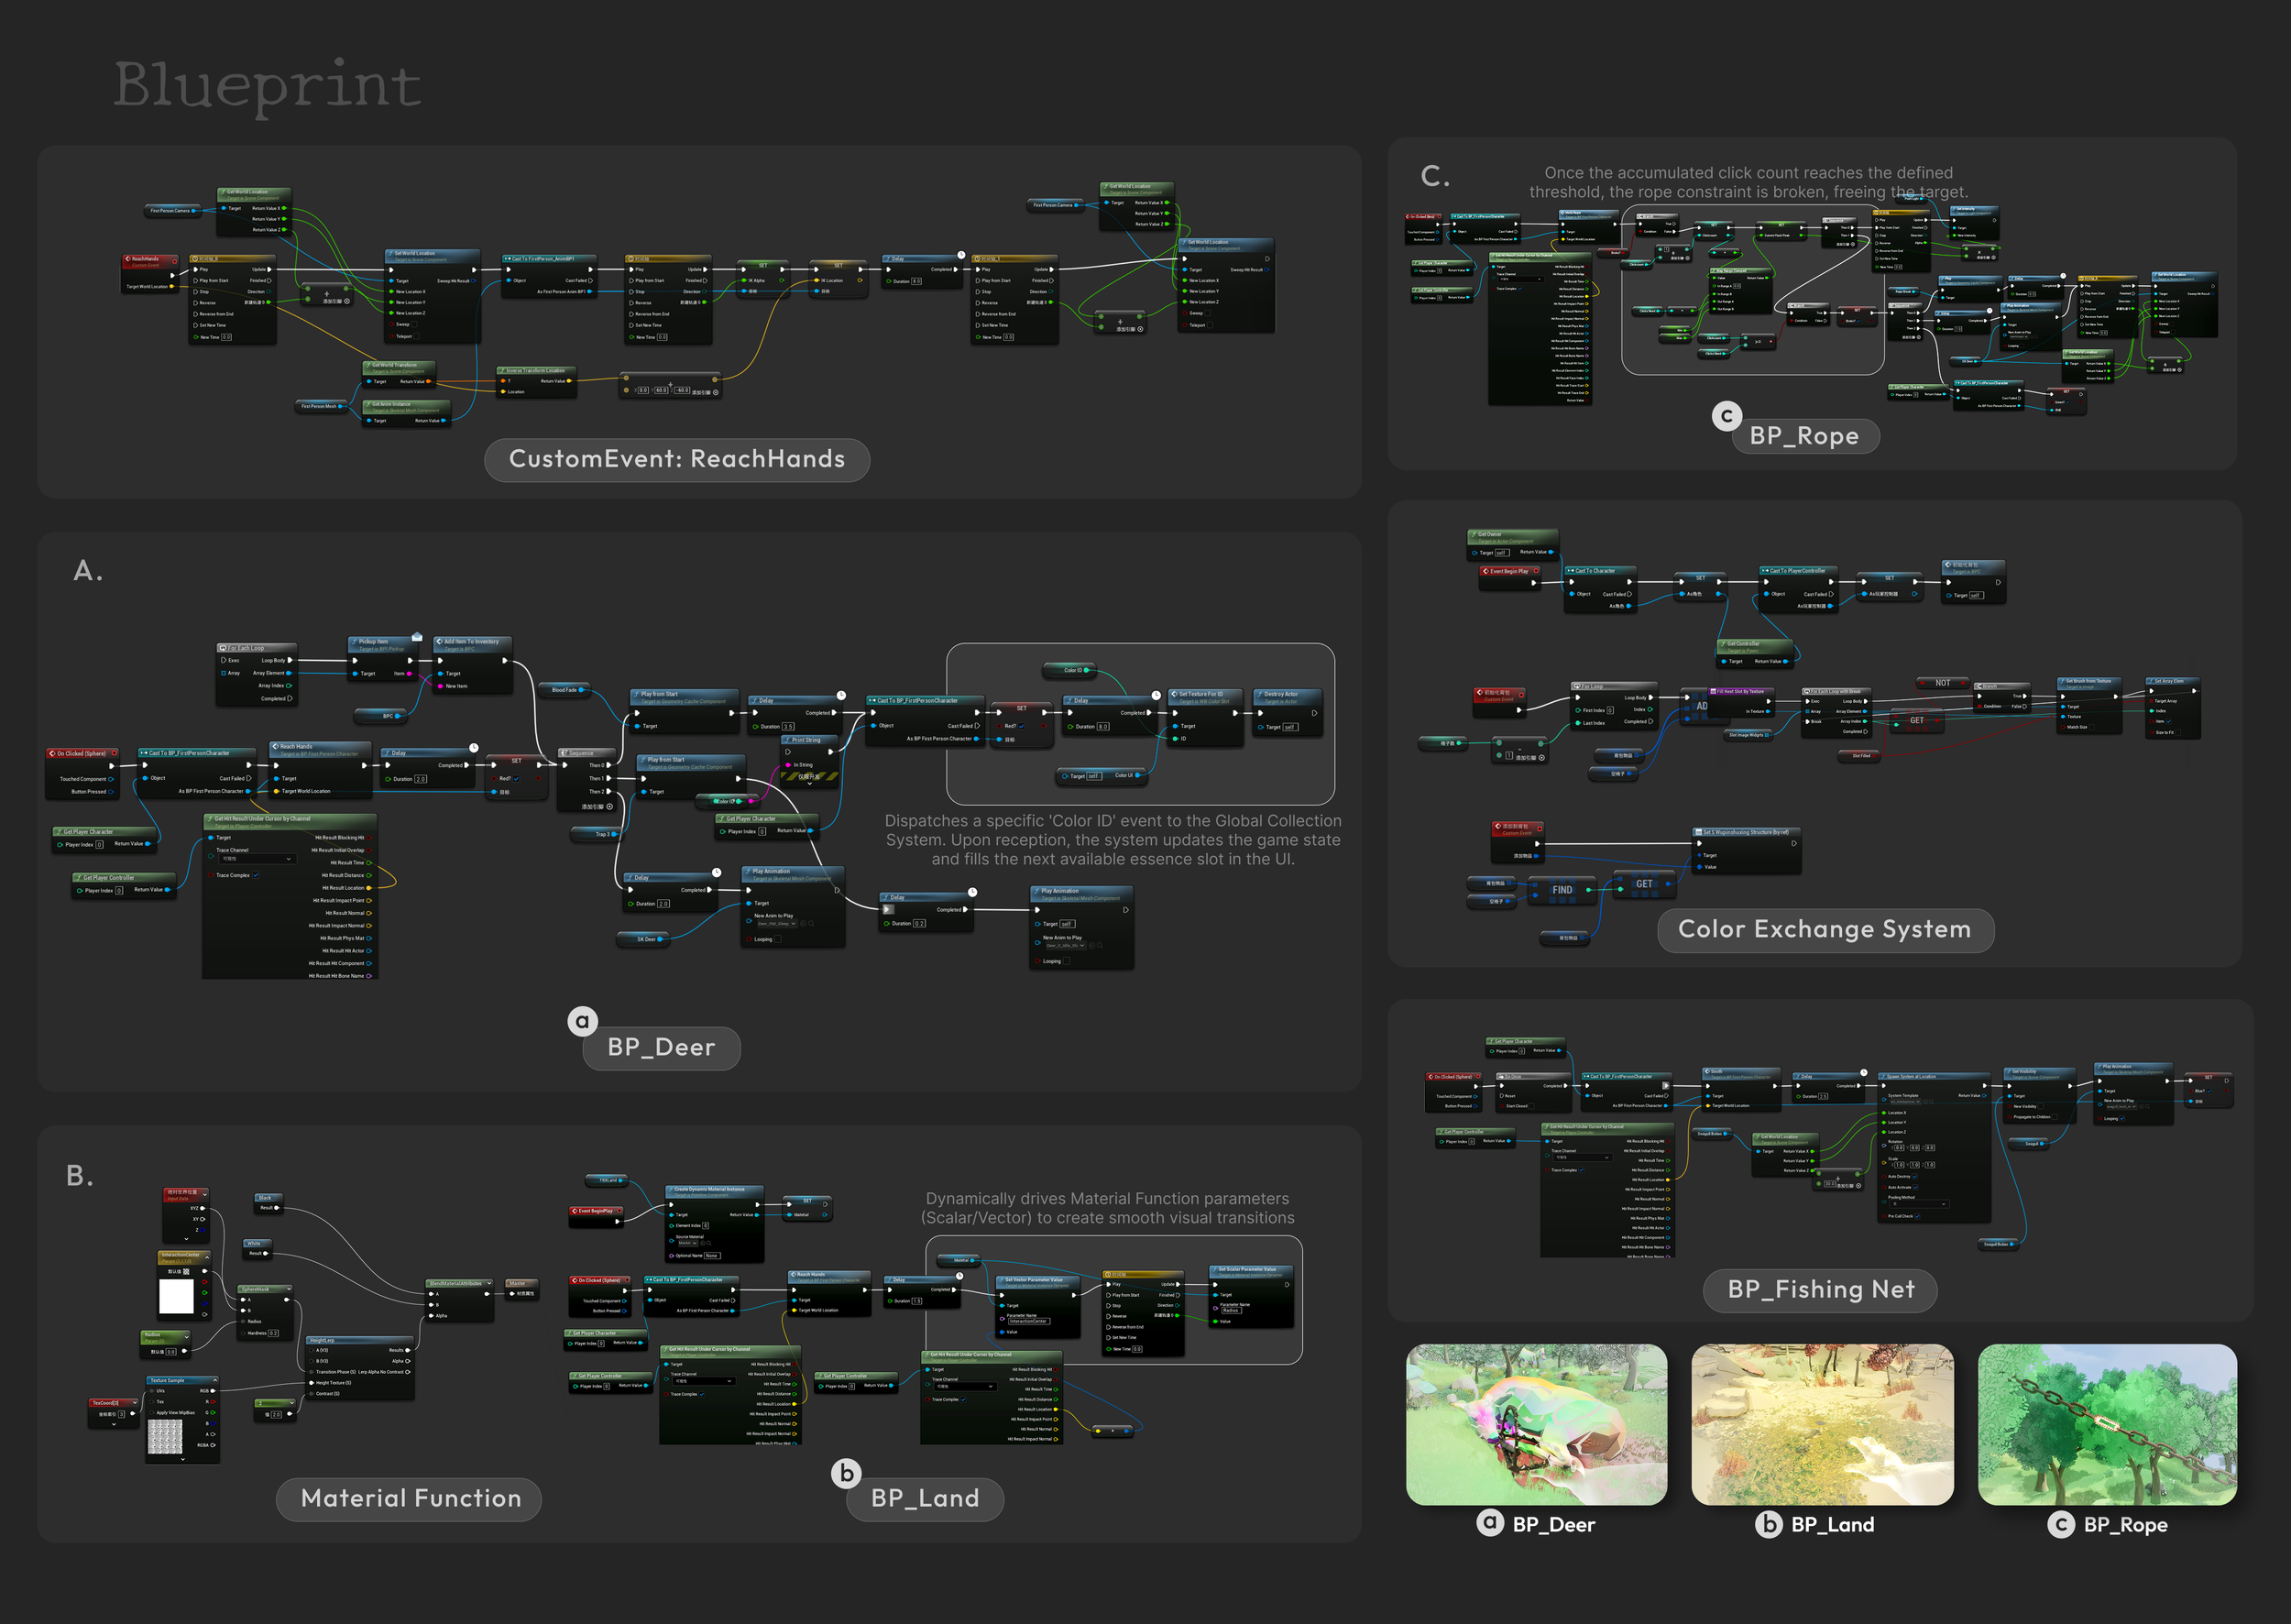Toggle Trace Complex checkbox in BP_Deer
This screenshot has width=2291, height=1624.
tap(256, 875)
